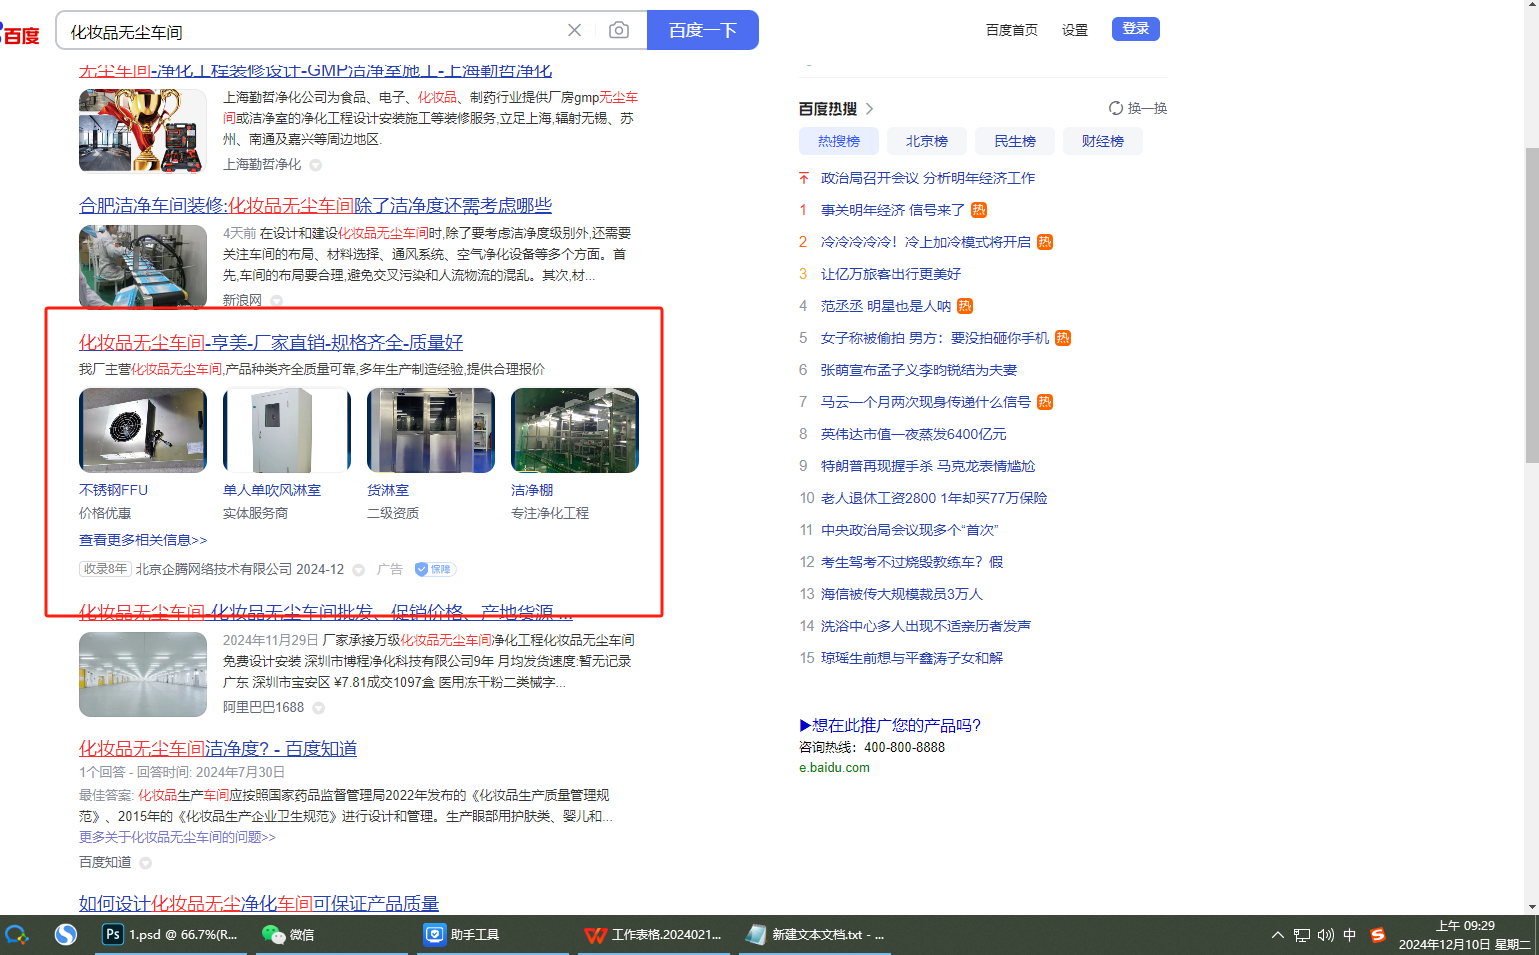Image resolution: width=1539 pixels, height=955 pixels.
Task: Open the 不锈钢FFU product thumbnail
Action: [x=143, y=430]
